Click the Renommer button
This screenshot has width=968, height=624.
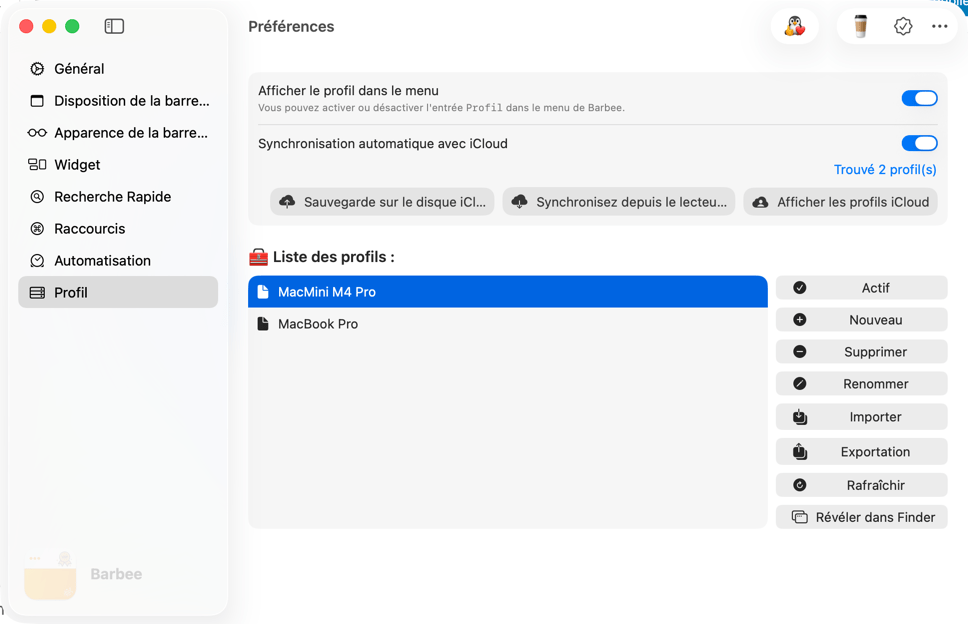861,383
